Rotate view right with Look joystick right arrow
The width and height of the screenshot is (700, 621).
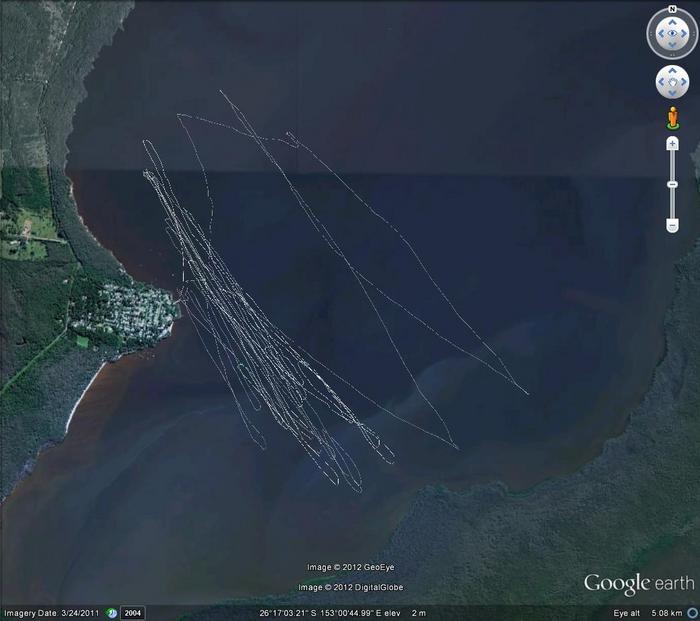[x=683, y=33]
